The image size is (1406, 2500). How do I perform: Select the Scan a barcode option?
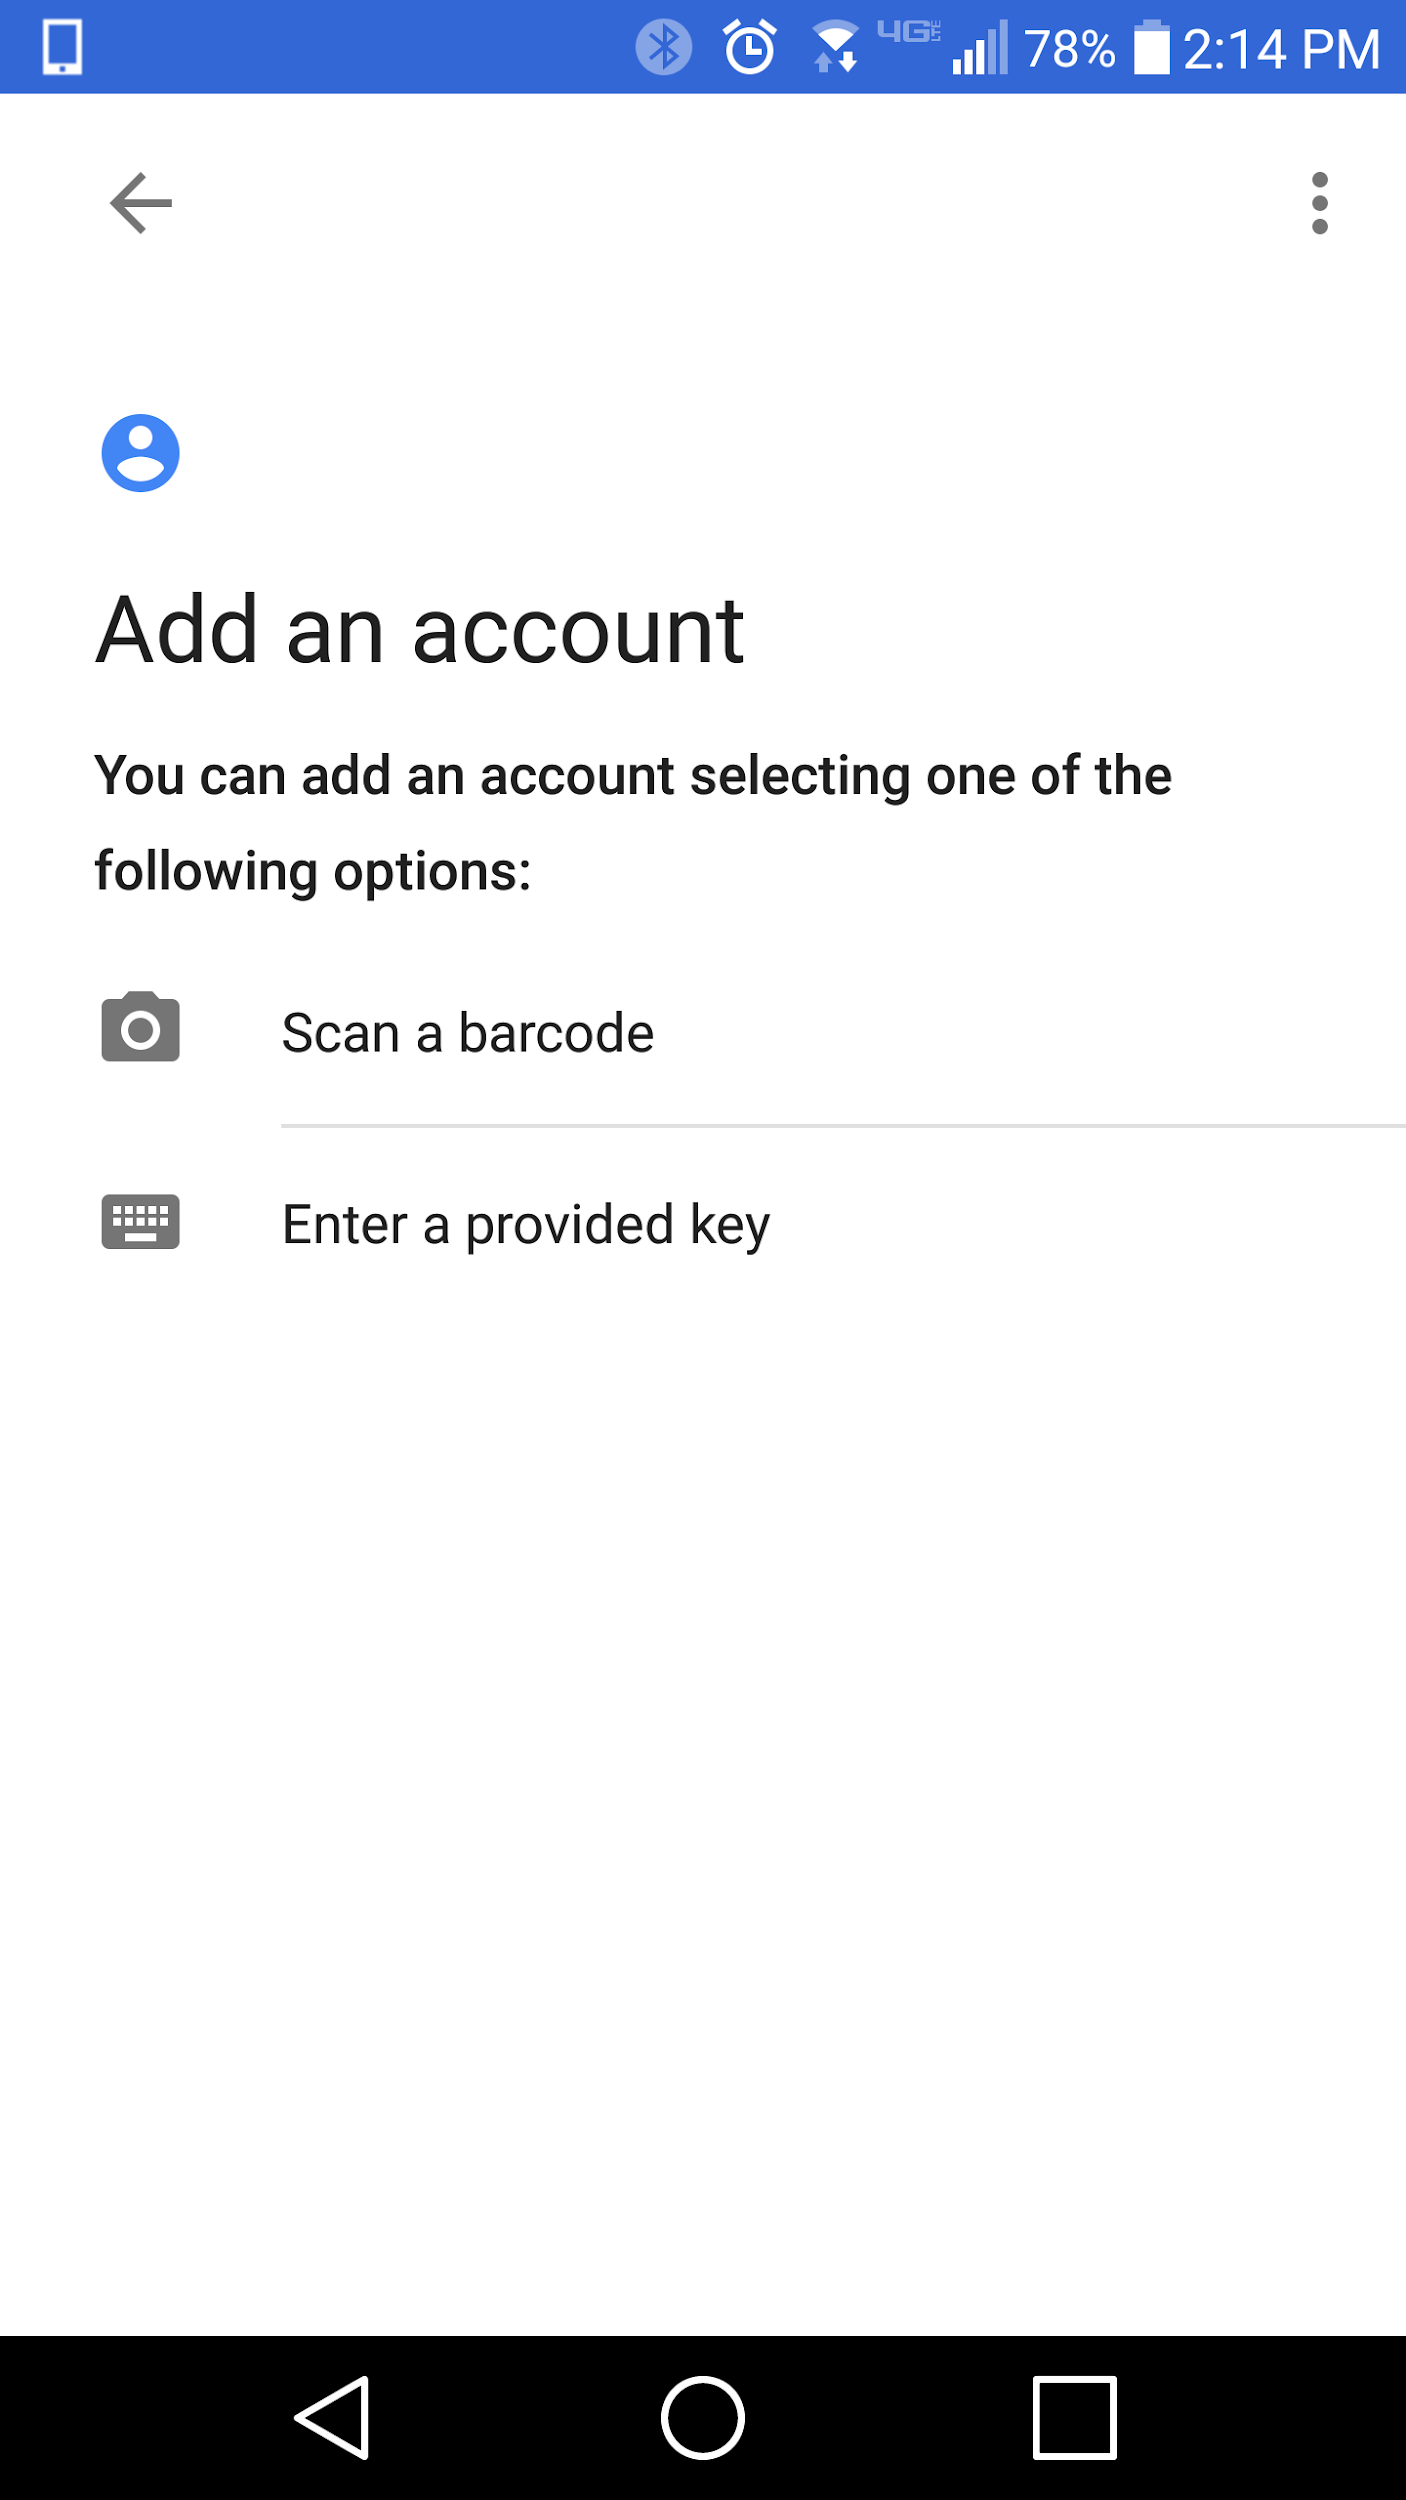(468, 1033)
